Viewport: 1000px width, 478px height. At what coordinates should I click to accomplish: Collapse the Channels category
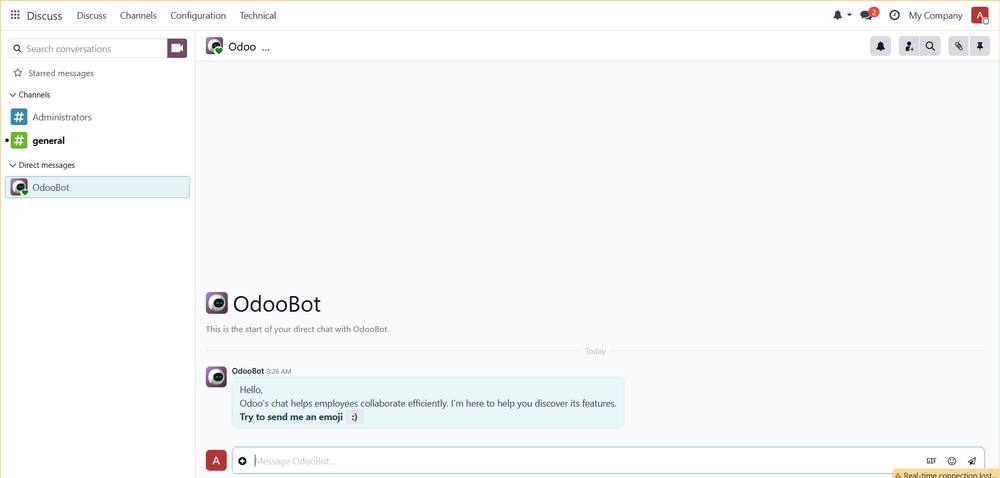(x=30, y=94)
